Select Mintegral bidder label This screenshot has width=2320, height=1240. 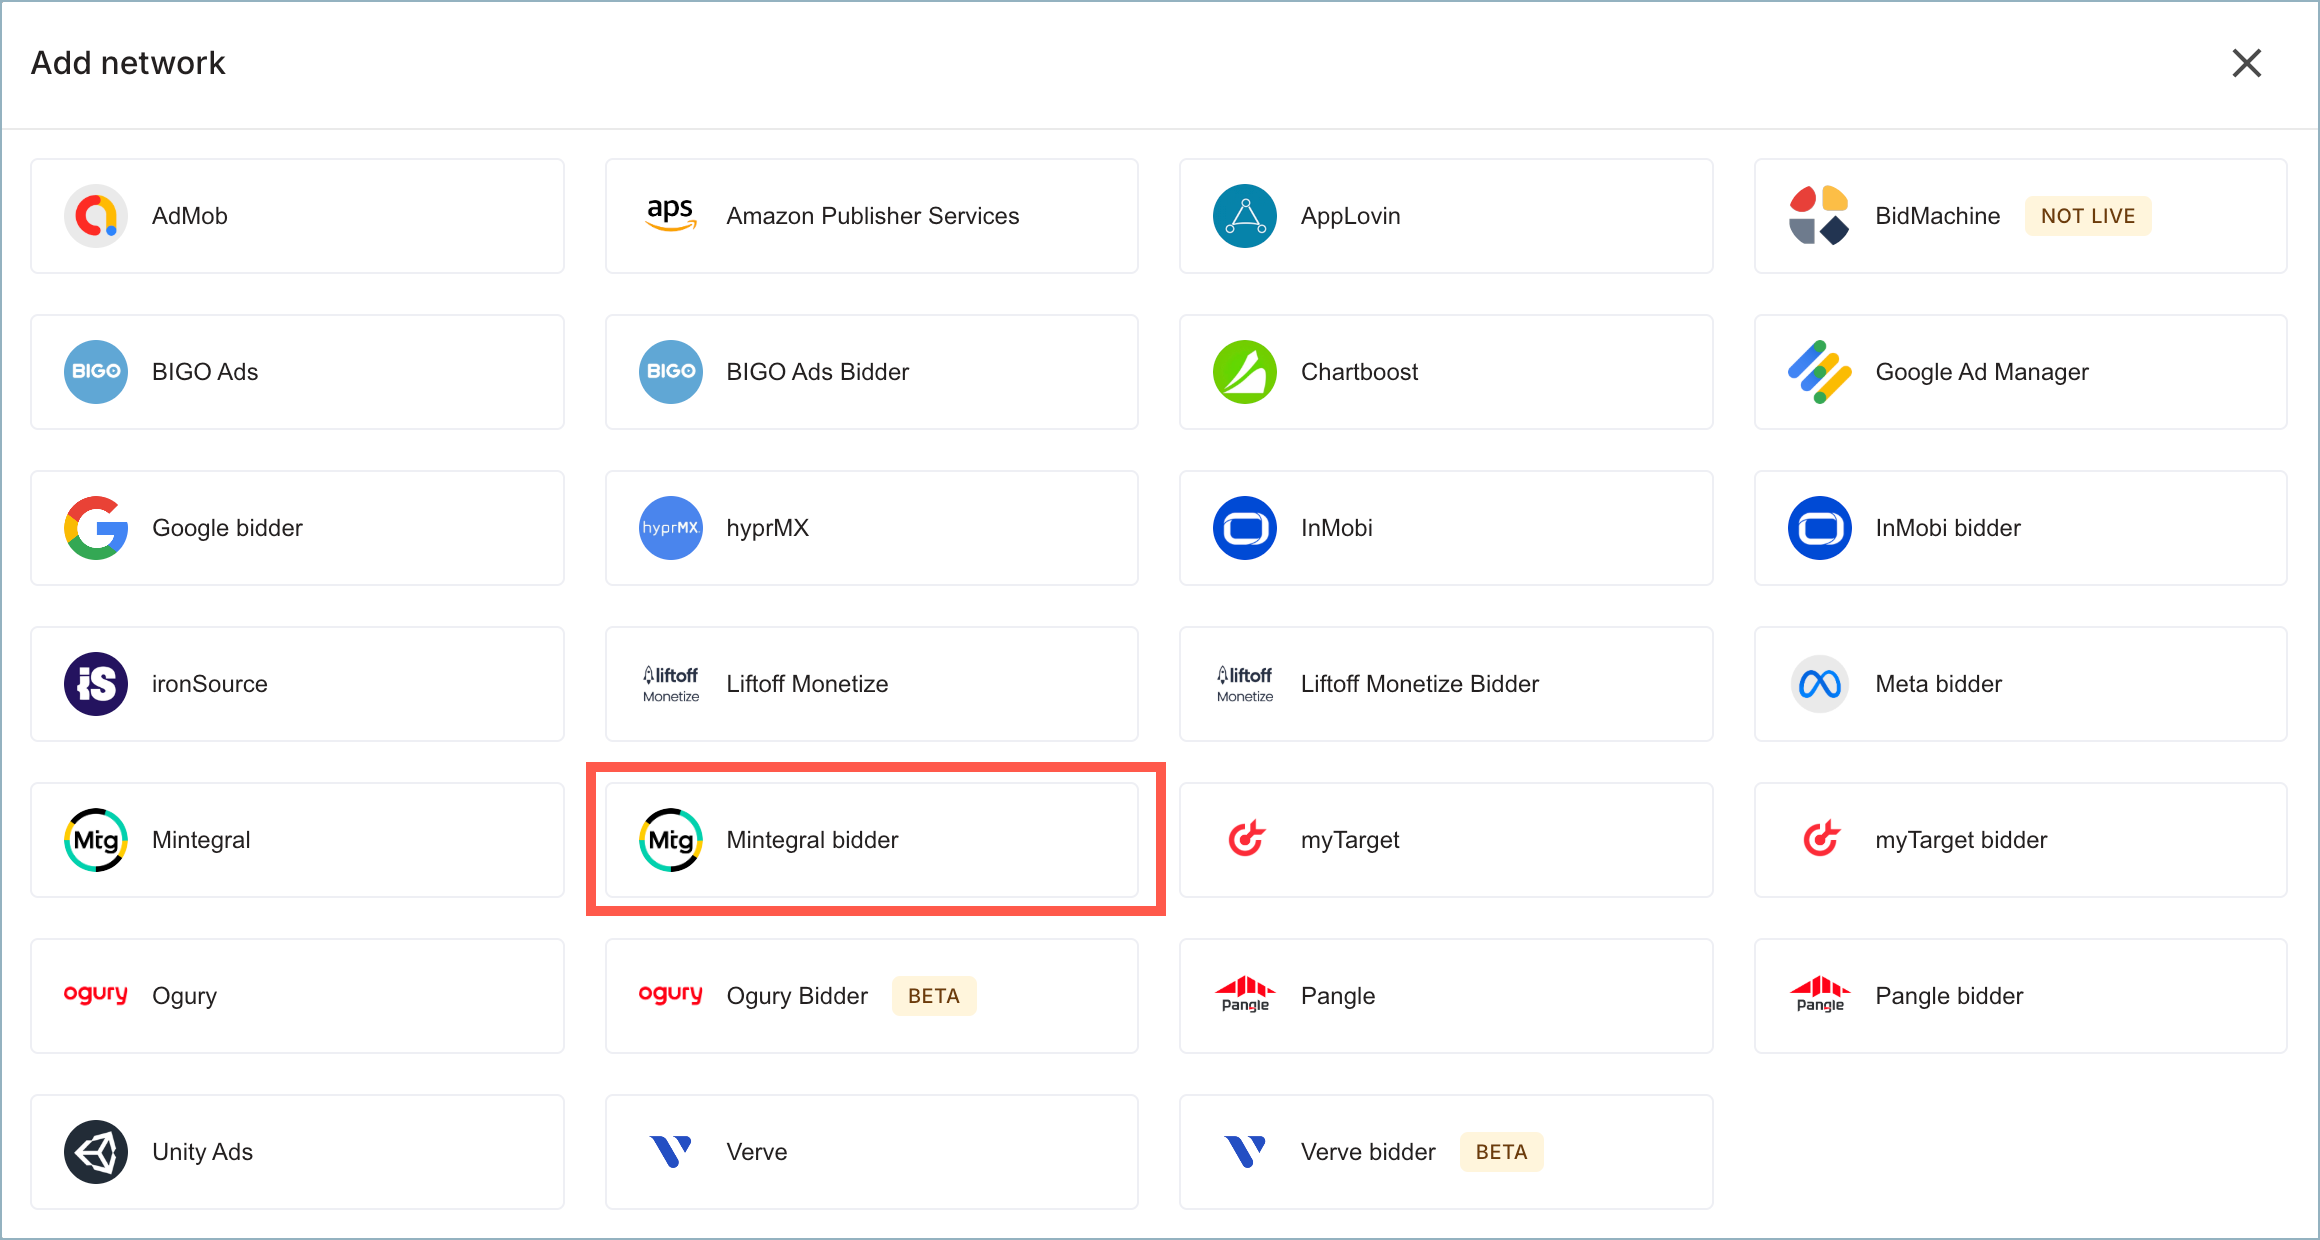pyautogui.click(x=812, y=840)
